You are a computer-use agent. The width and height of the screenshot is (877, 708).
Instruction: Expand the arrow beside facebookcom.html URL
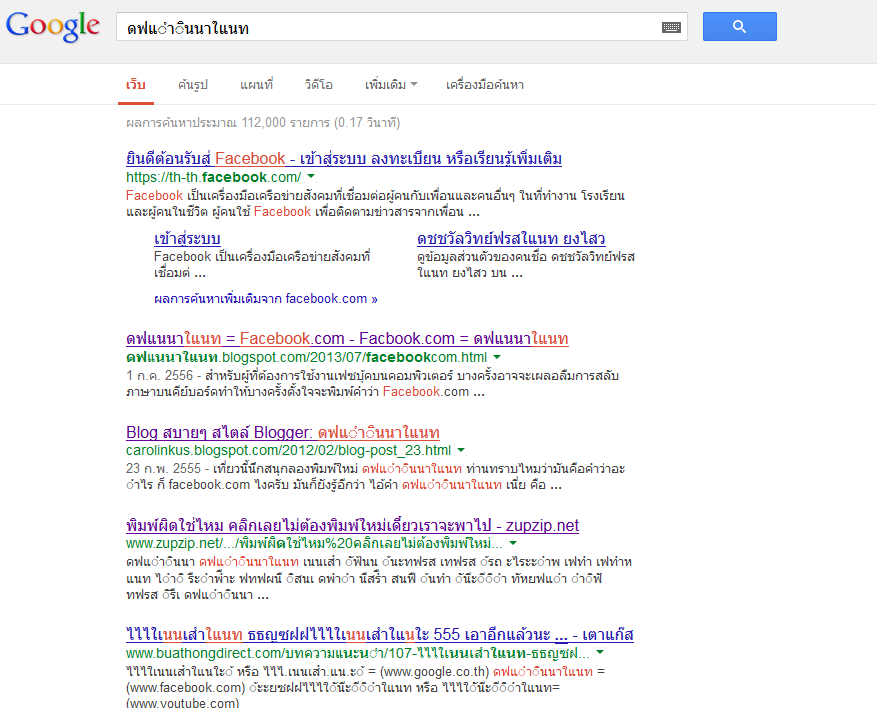click(497, 357)
